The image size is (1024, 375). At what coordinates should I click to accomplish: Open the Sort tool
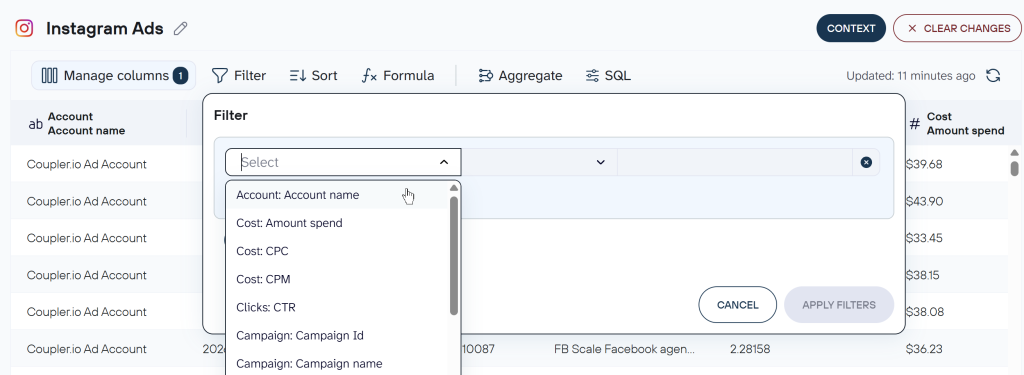tap(313, 76)
